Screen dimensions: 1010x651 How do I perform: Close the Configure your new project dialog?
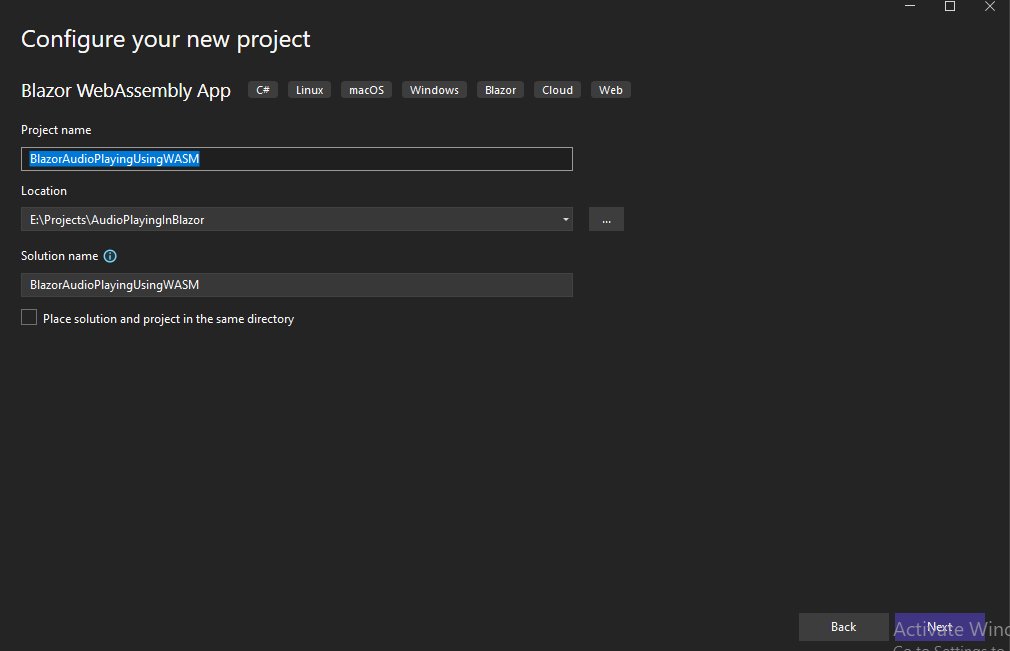coord(989,7)
